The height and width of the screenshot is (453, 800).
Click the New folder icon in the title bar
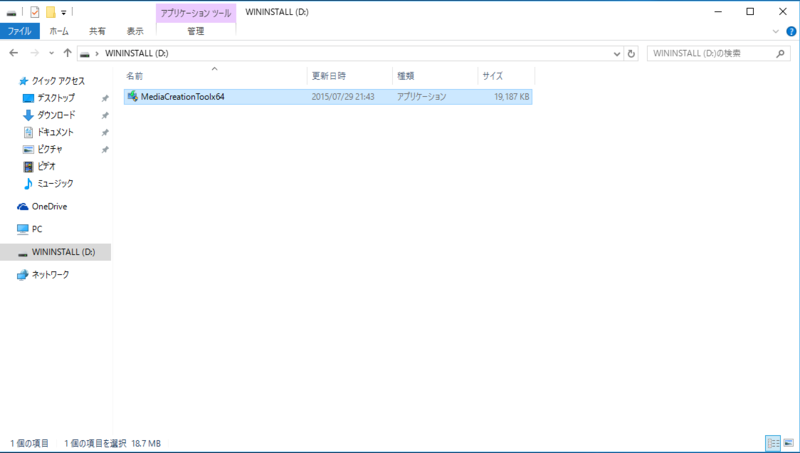pos(51,12)
